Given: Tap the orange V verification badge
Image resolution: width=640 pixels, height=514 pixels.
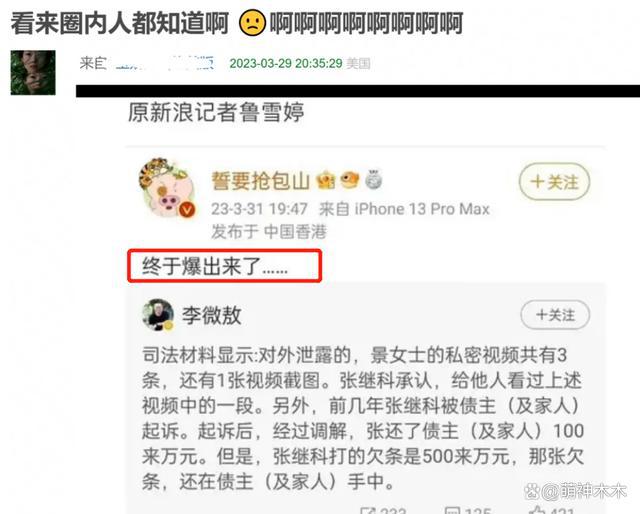Looking at the screenshot, I should coord(187,210).
